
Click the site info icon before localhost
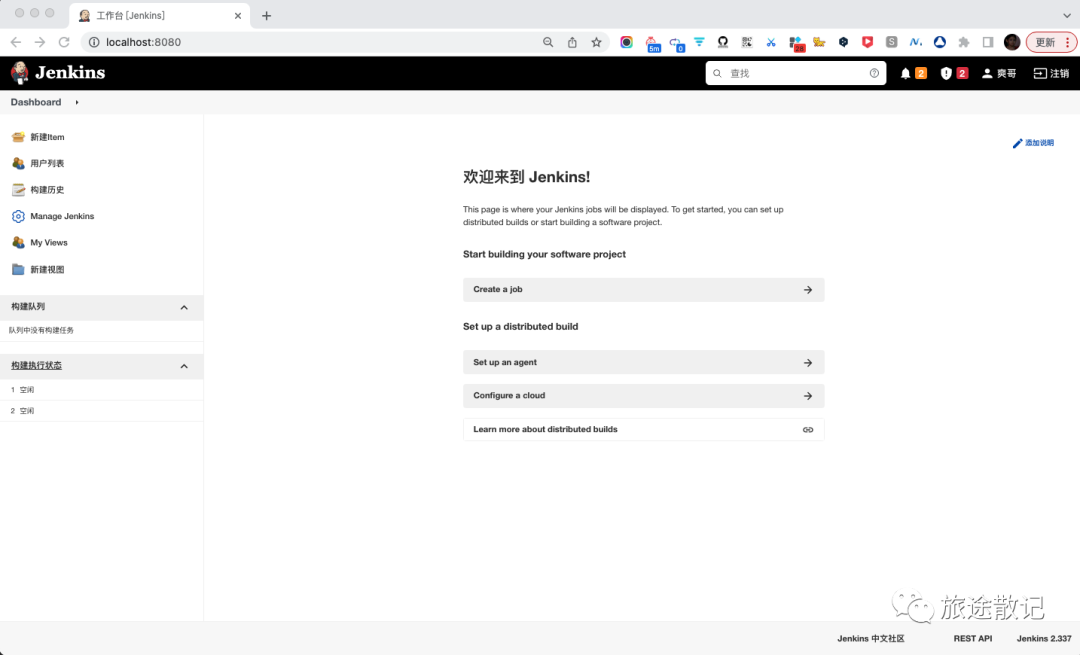point(94,42)
